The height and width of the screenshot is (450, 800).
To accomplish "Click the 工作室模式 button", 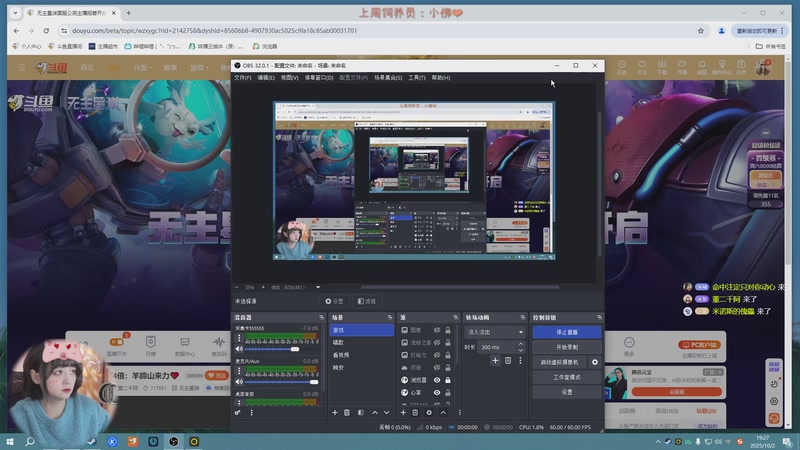I will click(x=567, y=377).
